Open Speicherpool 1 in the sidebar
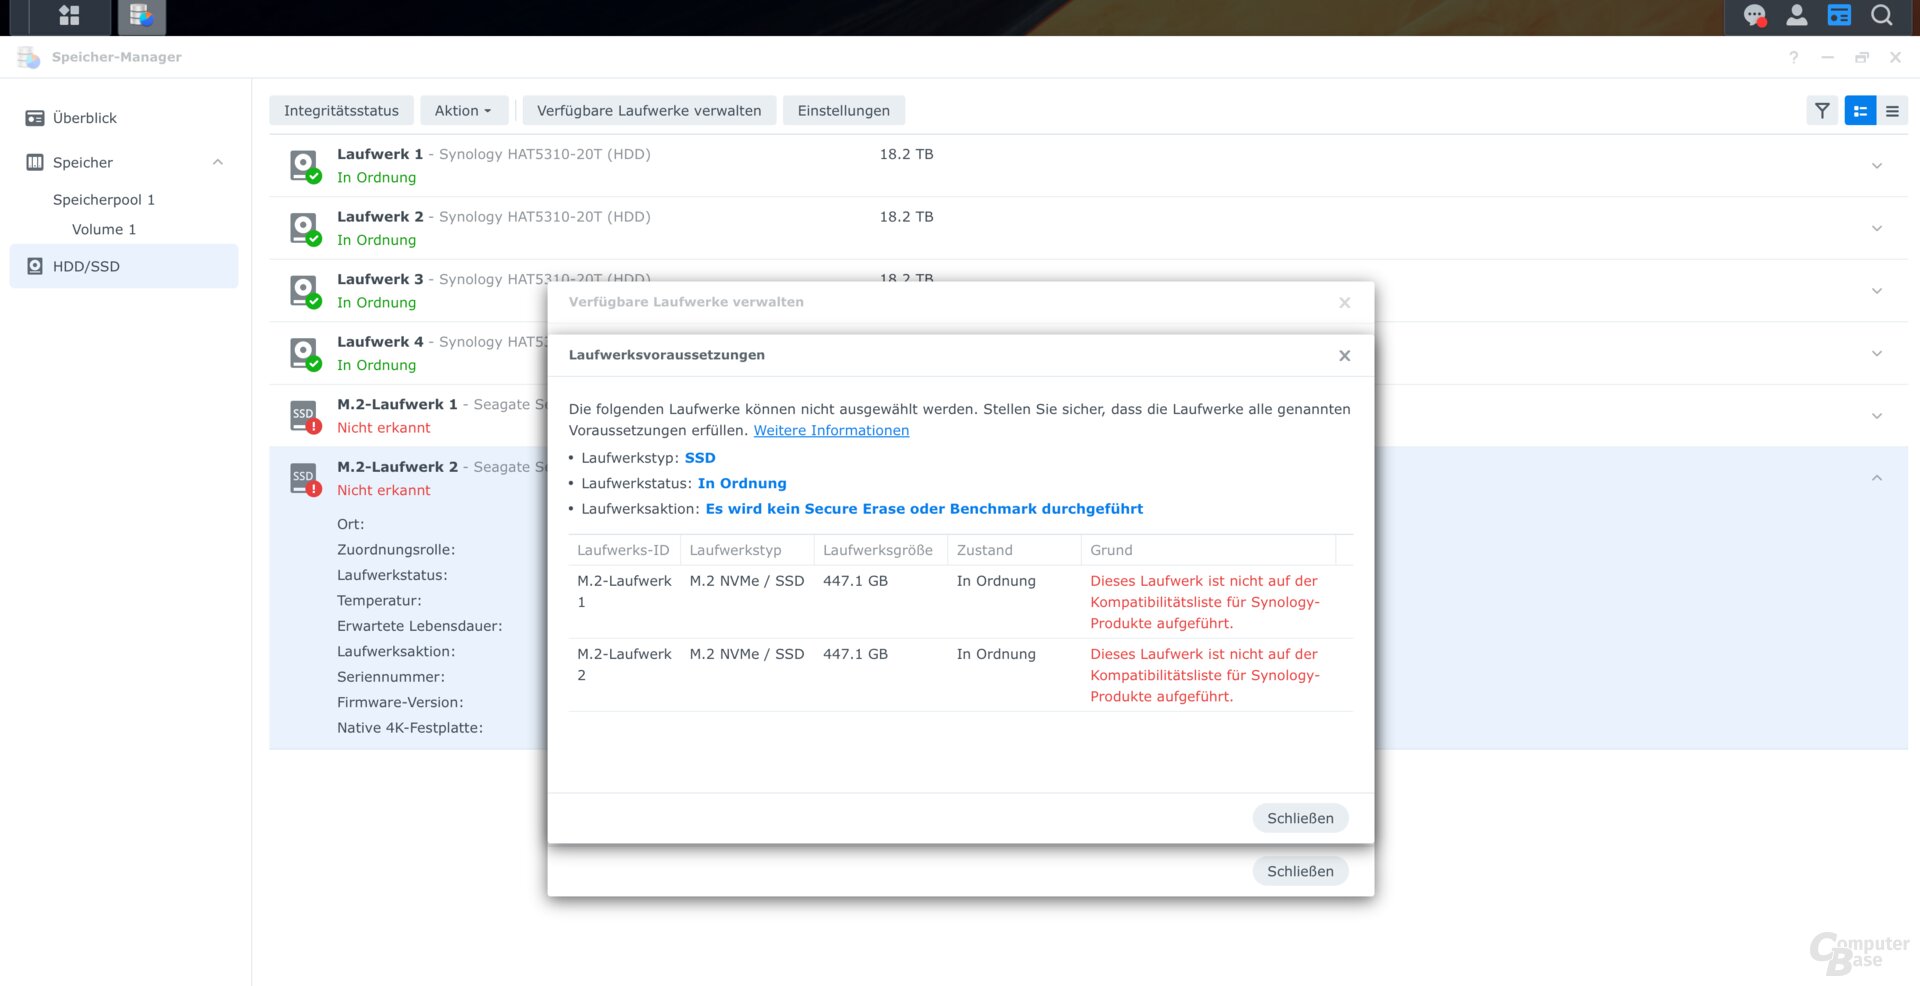1920x986 pixels. click(104, 200)
